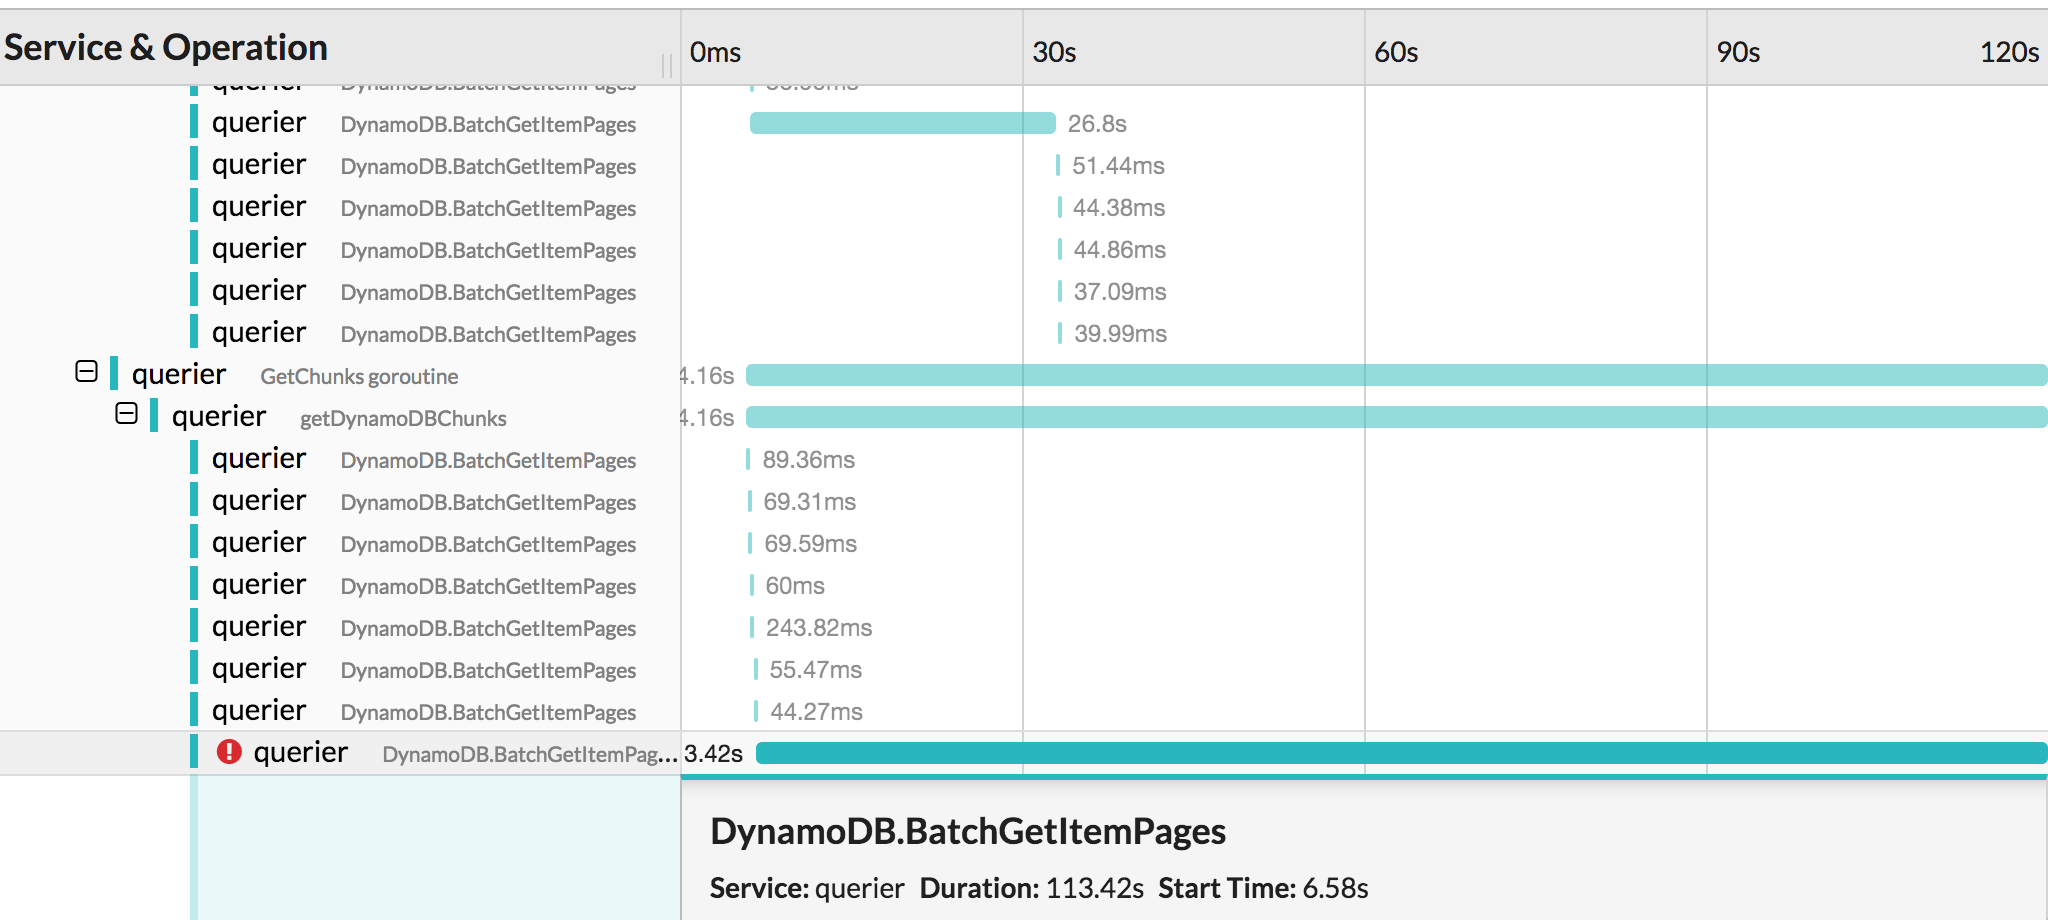
Task: Collapse the GetChunks goroutine span
Action: pyautogui.click(x=87, y=372)
